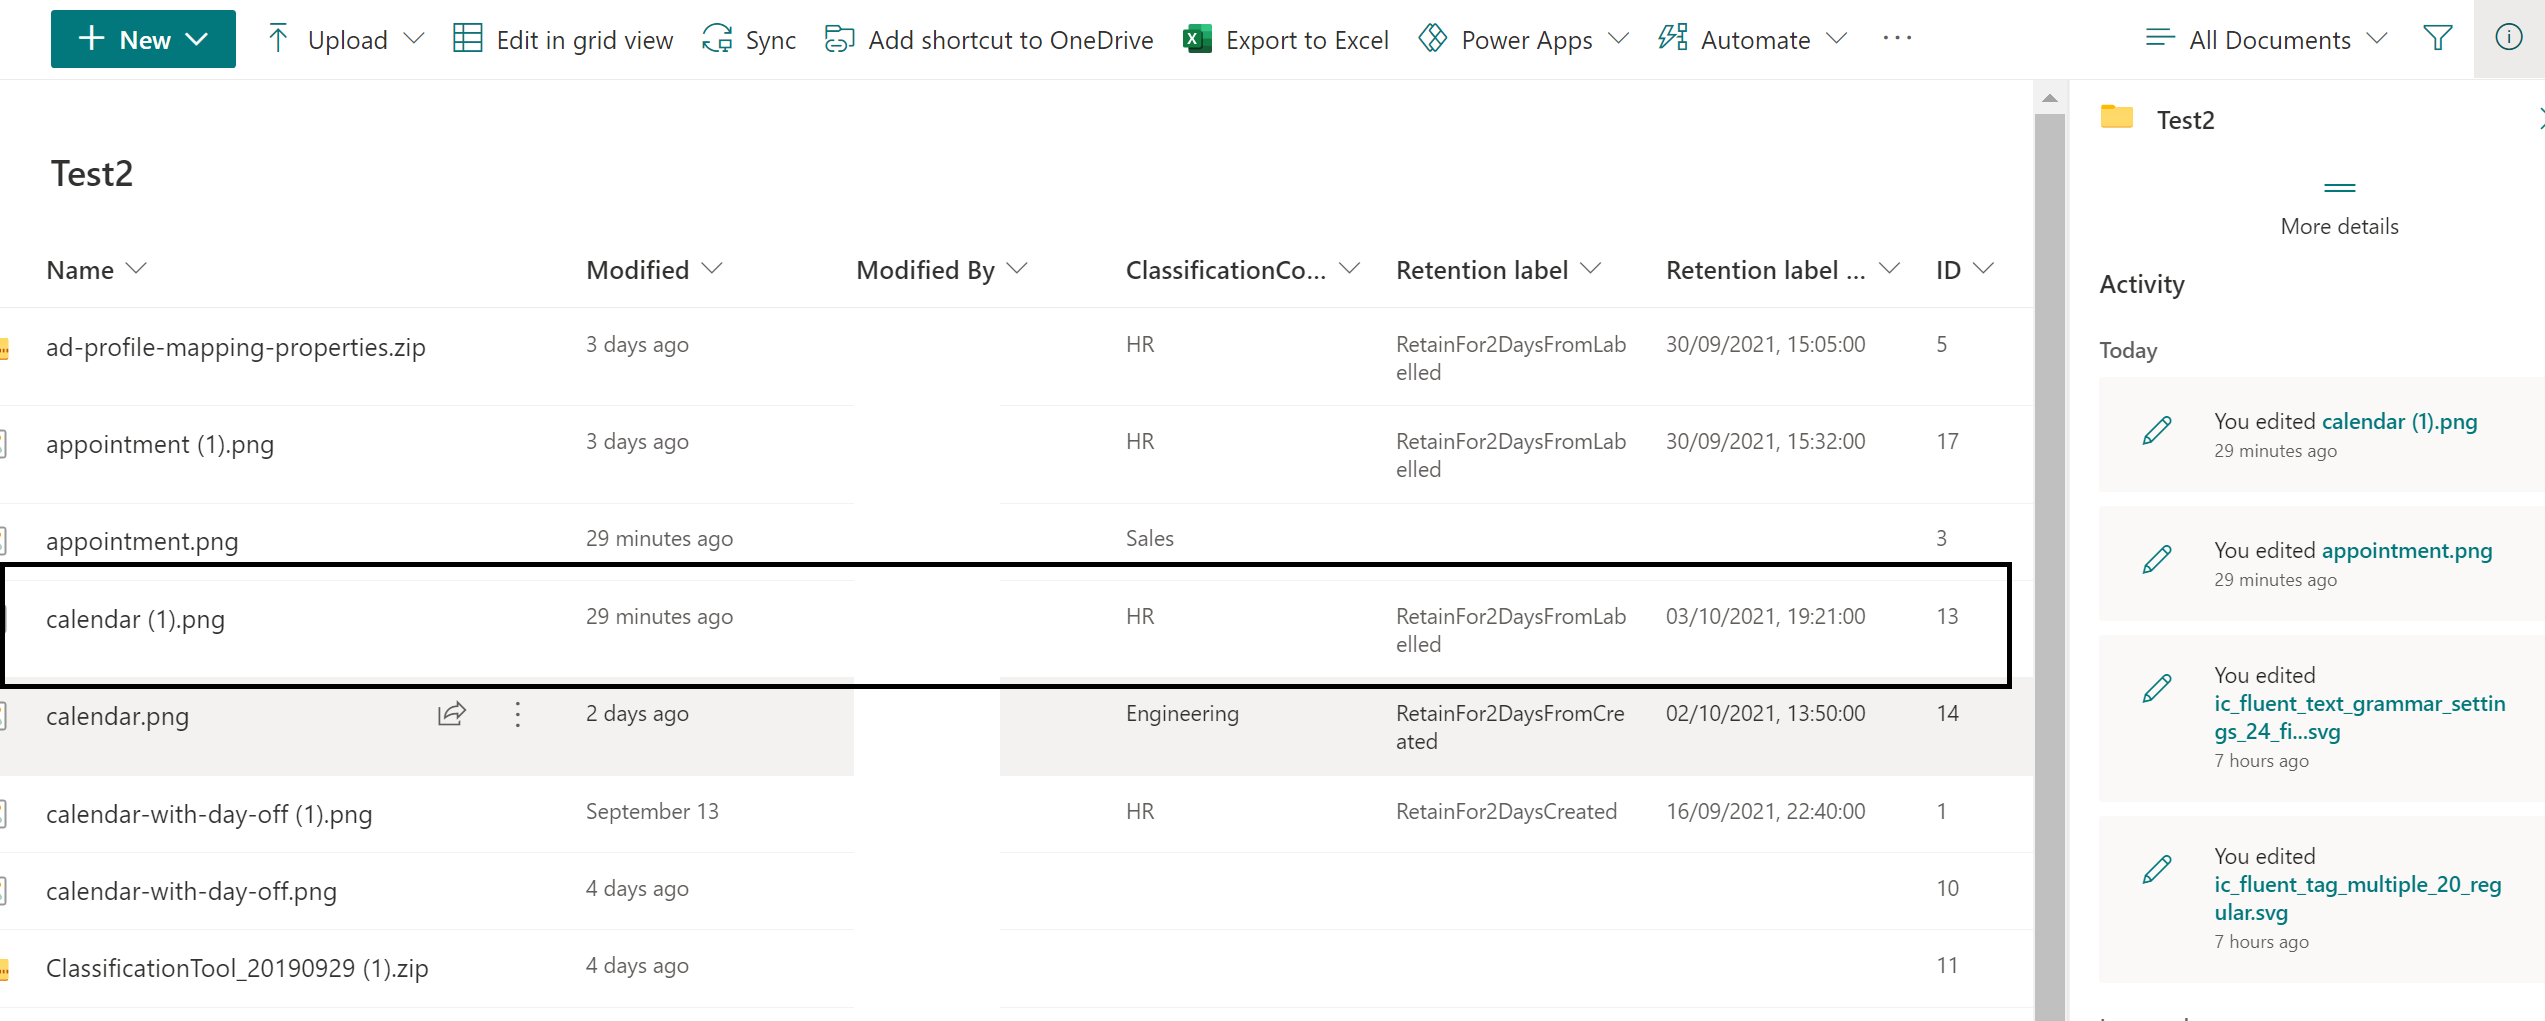2545x1021 pixels.
Task: Close the details pane info icon
Action: pyautogui.click(x=2509, y=37)
